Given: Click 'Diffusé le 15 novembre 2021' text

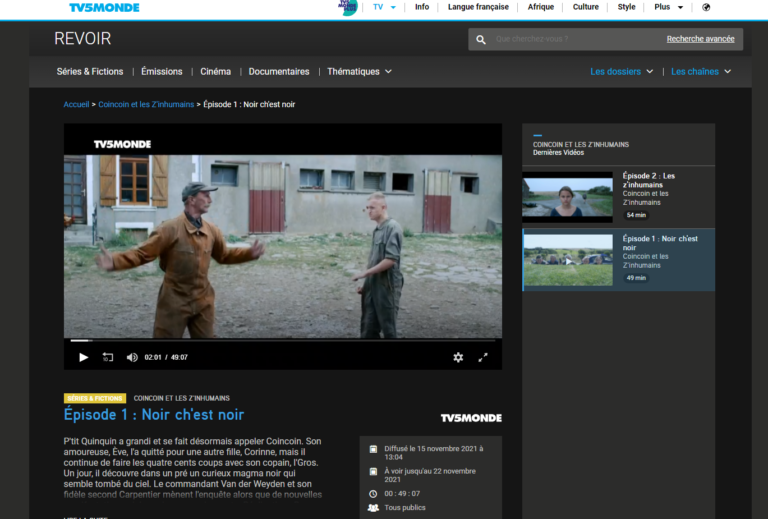Looking at the screenshot, I should coord(433,453).
